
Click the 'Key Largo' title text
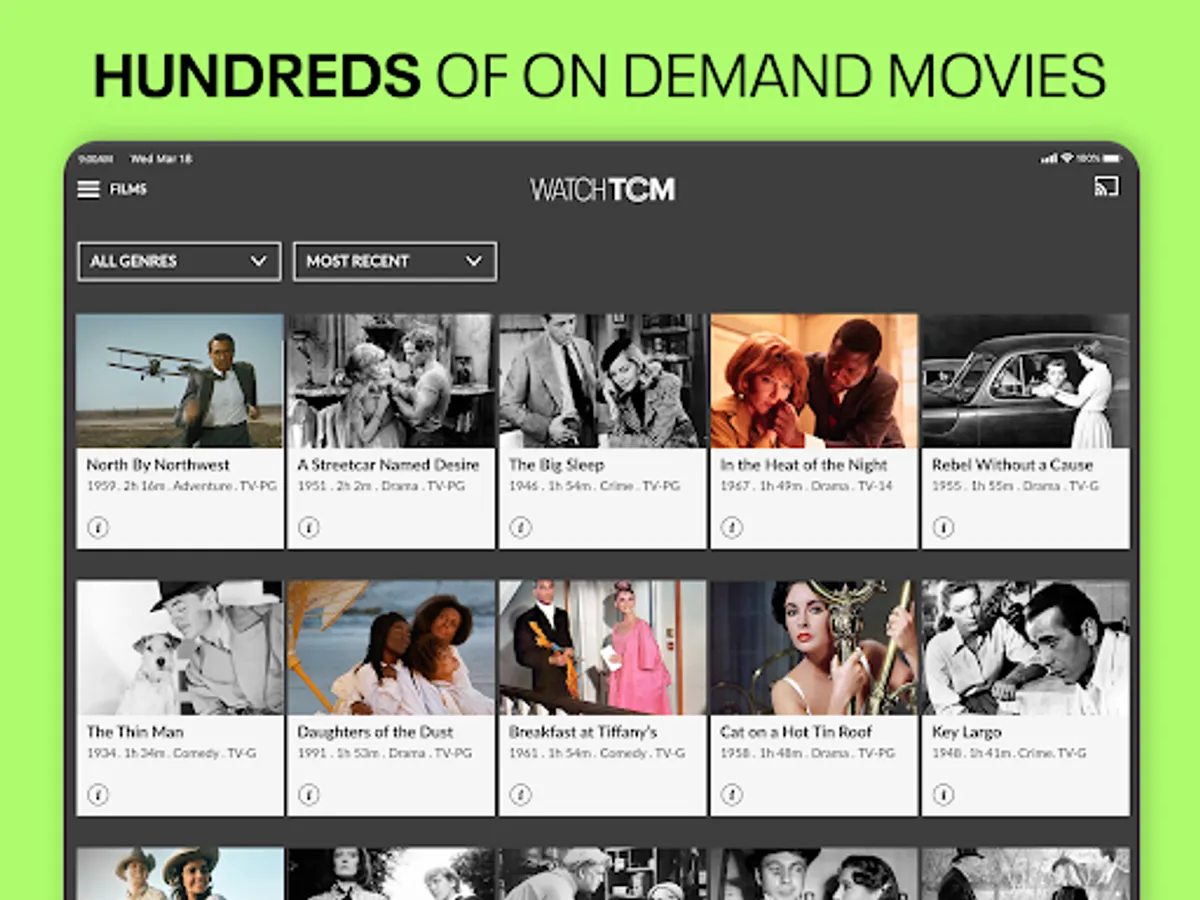point(966,732)
